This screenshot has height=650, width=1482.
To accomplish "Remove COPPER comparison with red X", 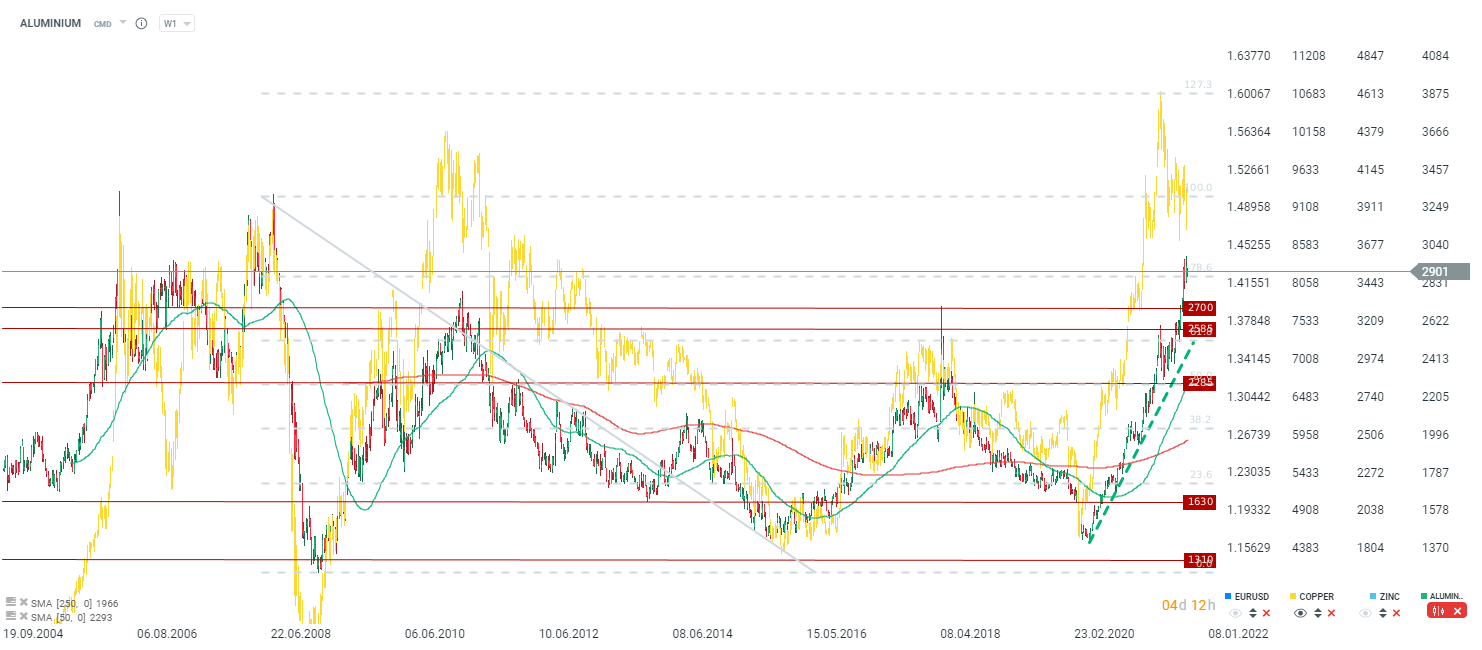I will 1331,613.
